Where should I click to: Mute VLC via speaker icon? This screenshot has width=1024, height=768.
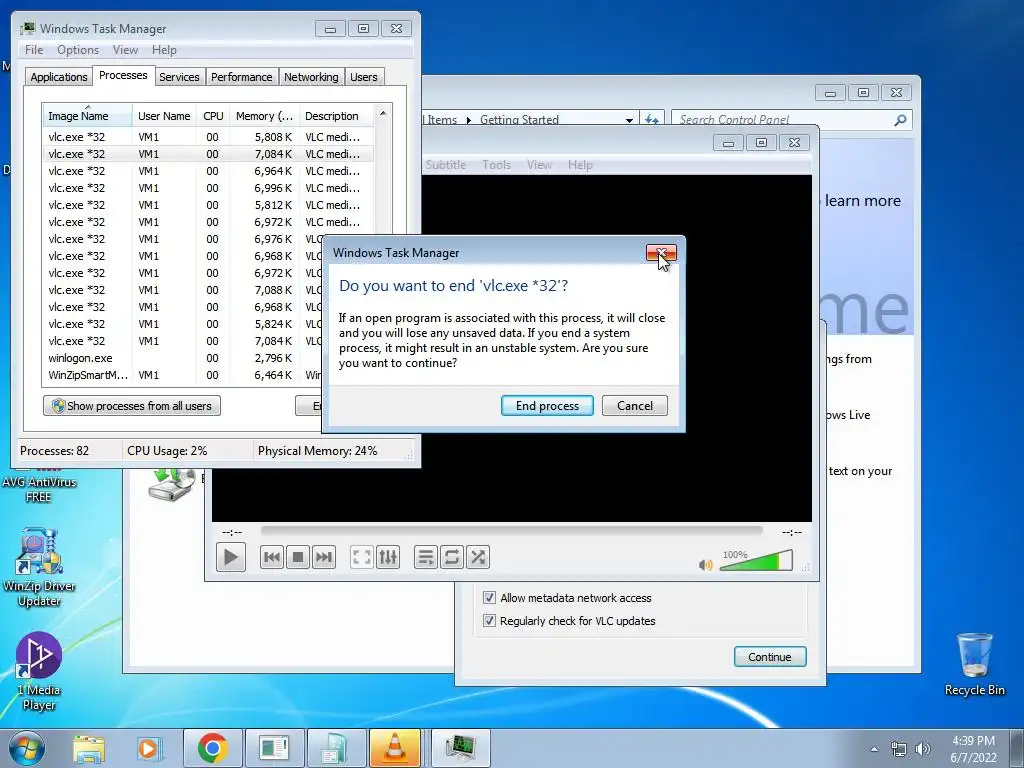pos(705,564)
